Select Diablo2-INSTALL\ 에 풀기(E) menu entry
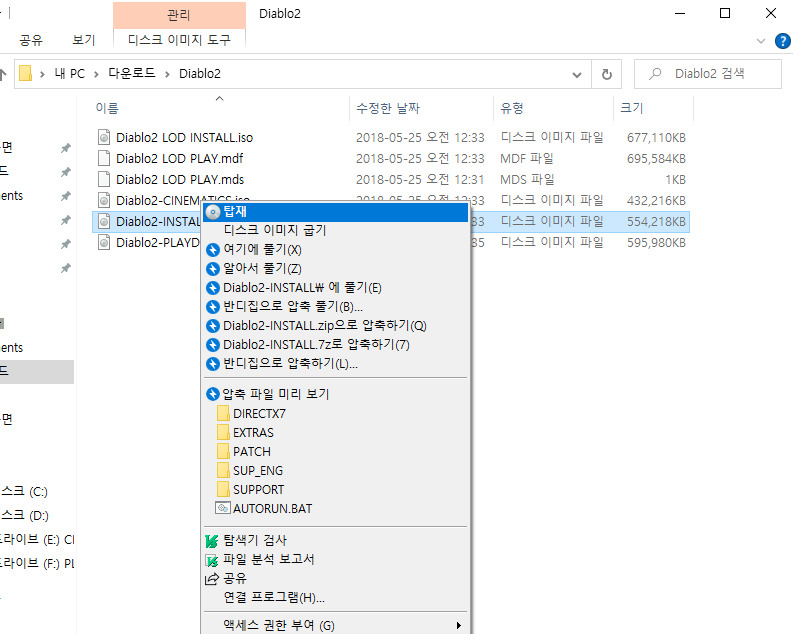Image resolution: width=793 pixels, height=634 pixels. [x=336, y=288]
